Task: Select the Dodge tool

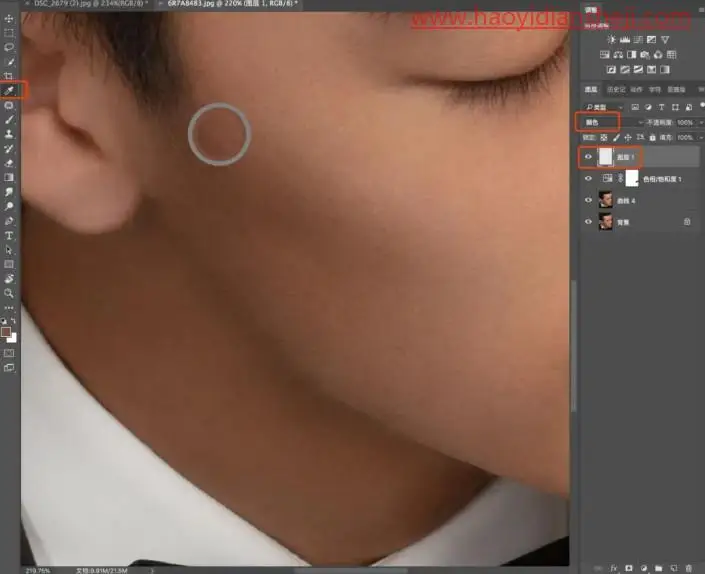Action: [x=9, y=206]
